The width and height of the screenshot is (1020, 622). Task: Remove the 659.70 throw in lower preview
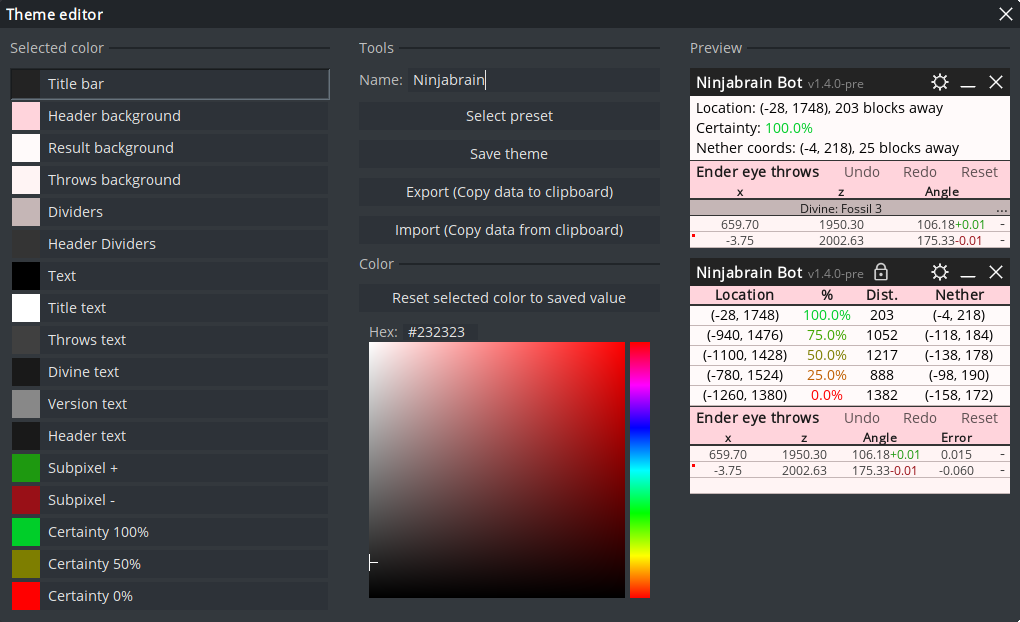[x=1002, y=454]
